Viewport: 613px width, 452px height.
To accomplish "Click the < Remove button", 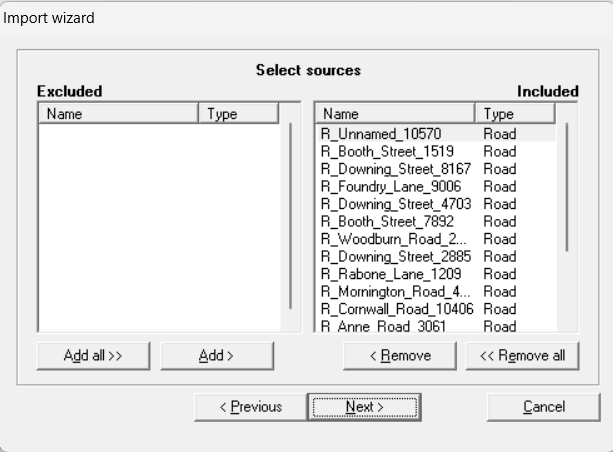I will [x=400, y=356].
